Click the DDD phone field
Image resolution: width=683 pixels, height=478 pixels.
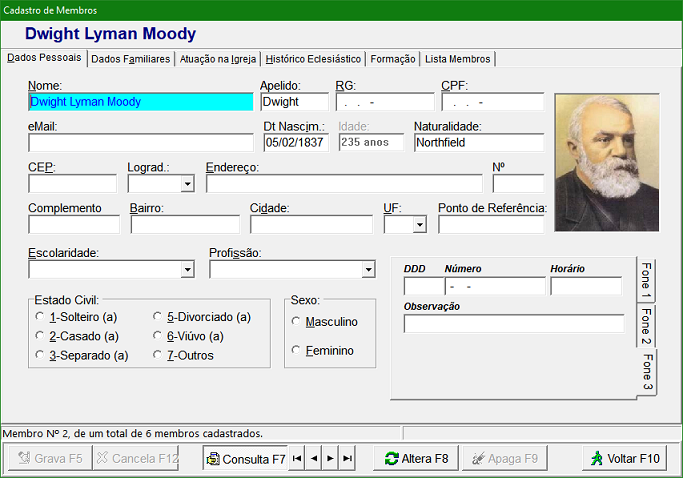[x=424, y=286]
